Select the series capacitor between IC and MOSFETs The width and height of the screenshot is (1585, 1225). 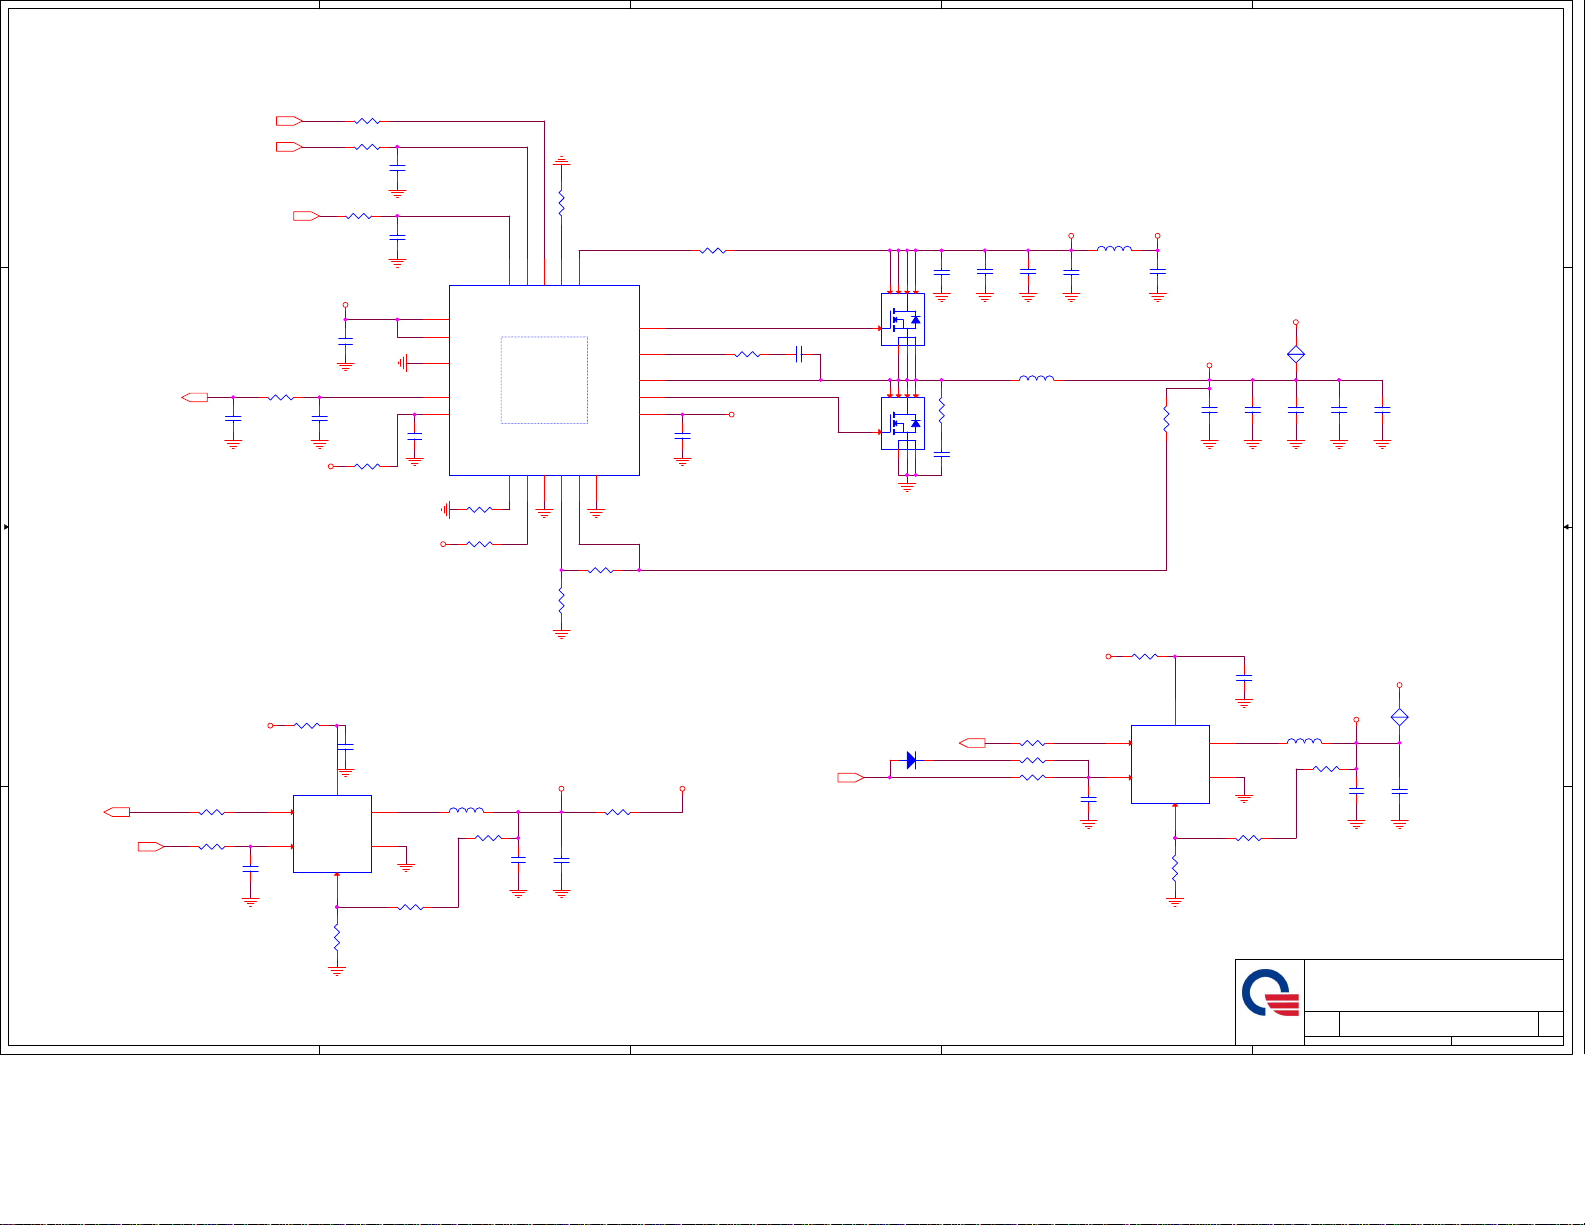pos(799,354)
